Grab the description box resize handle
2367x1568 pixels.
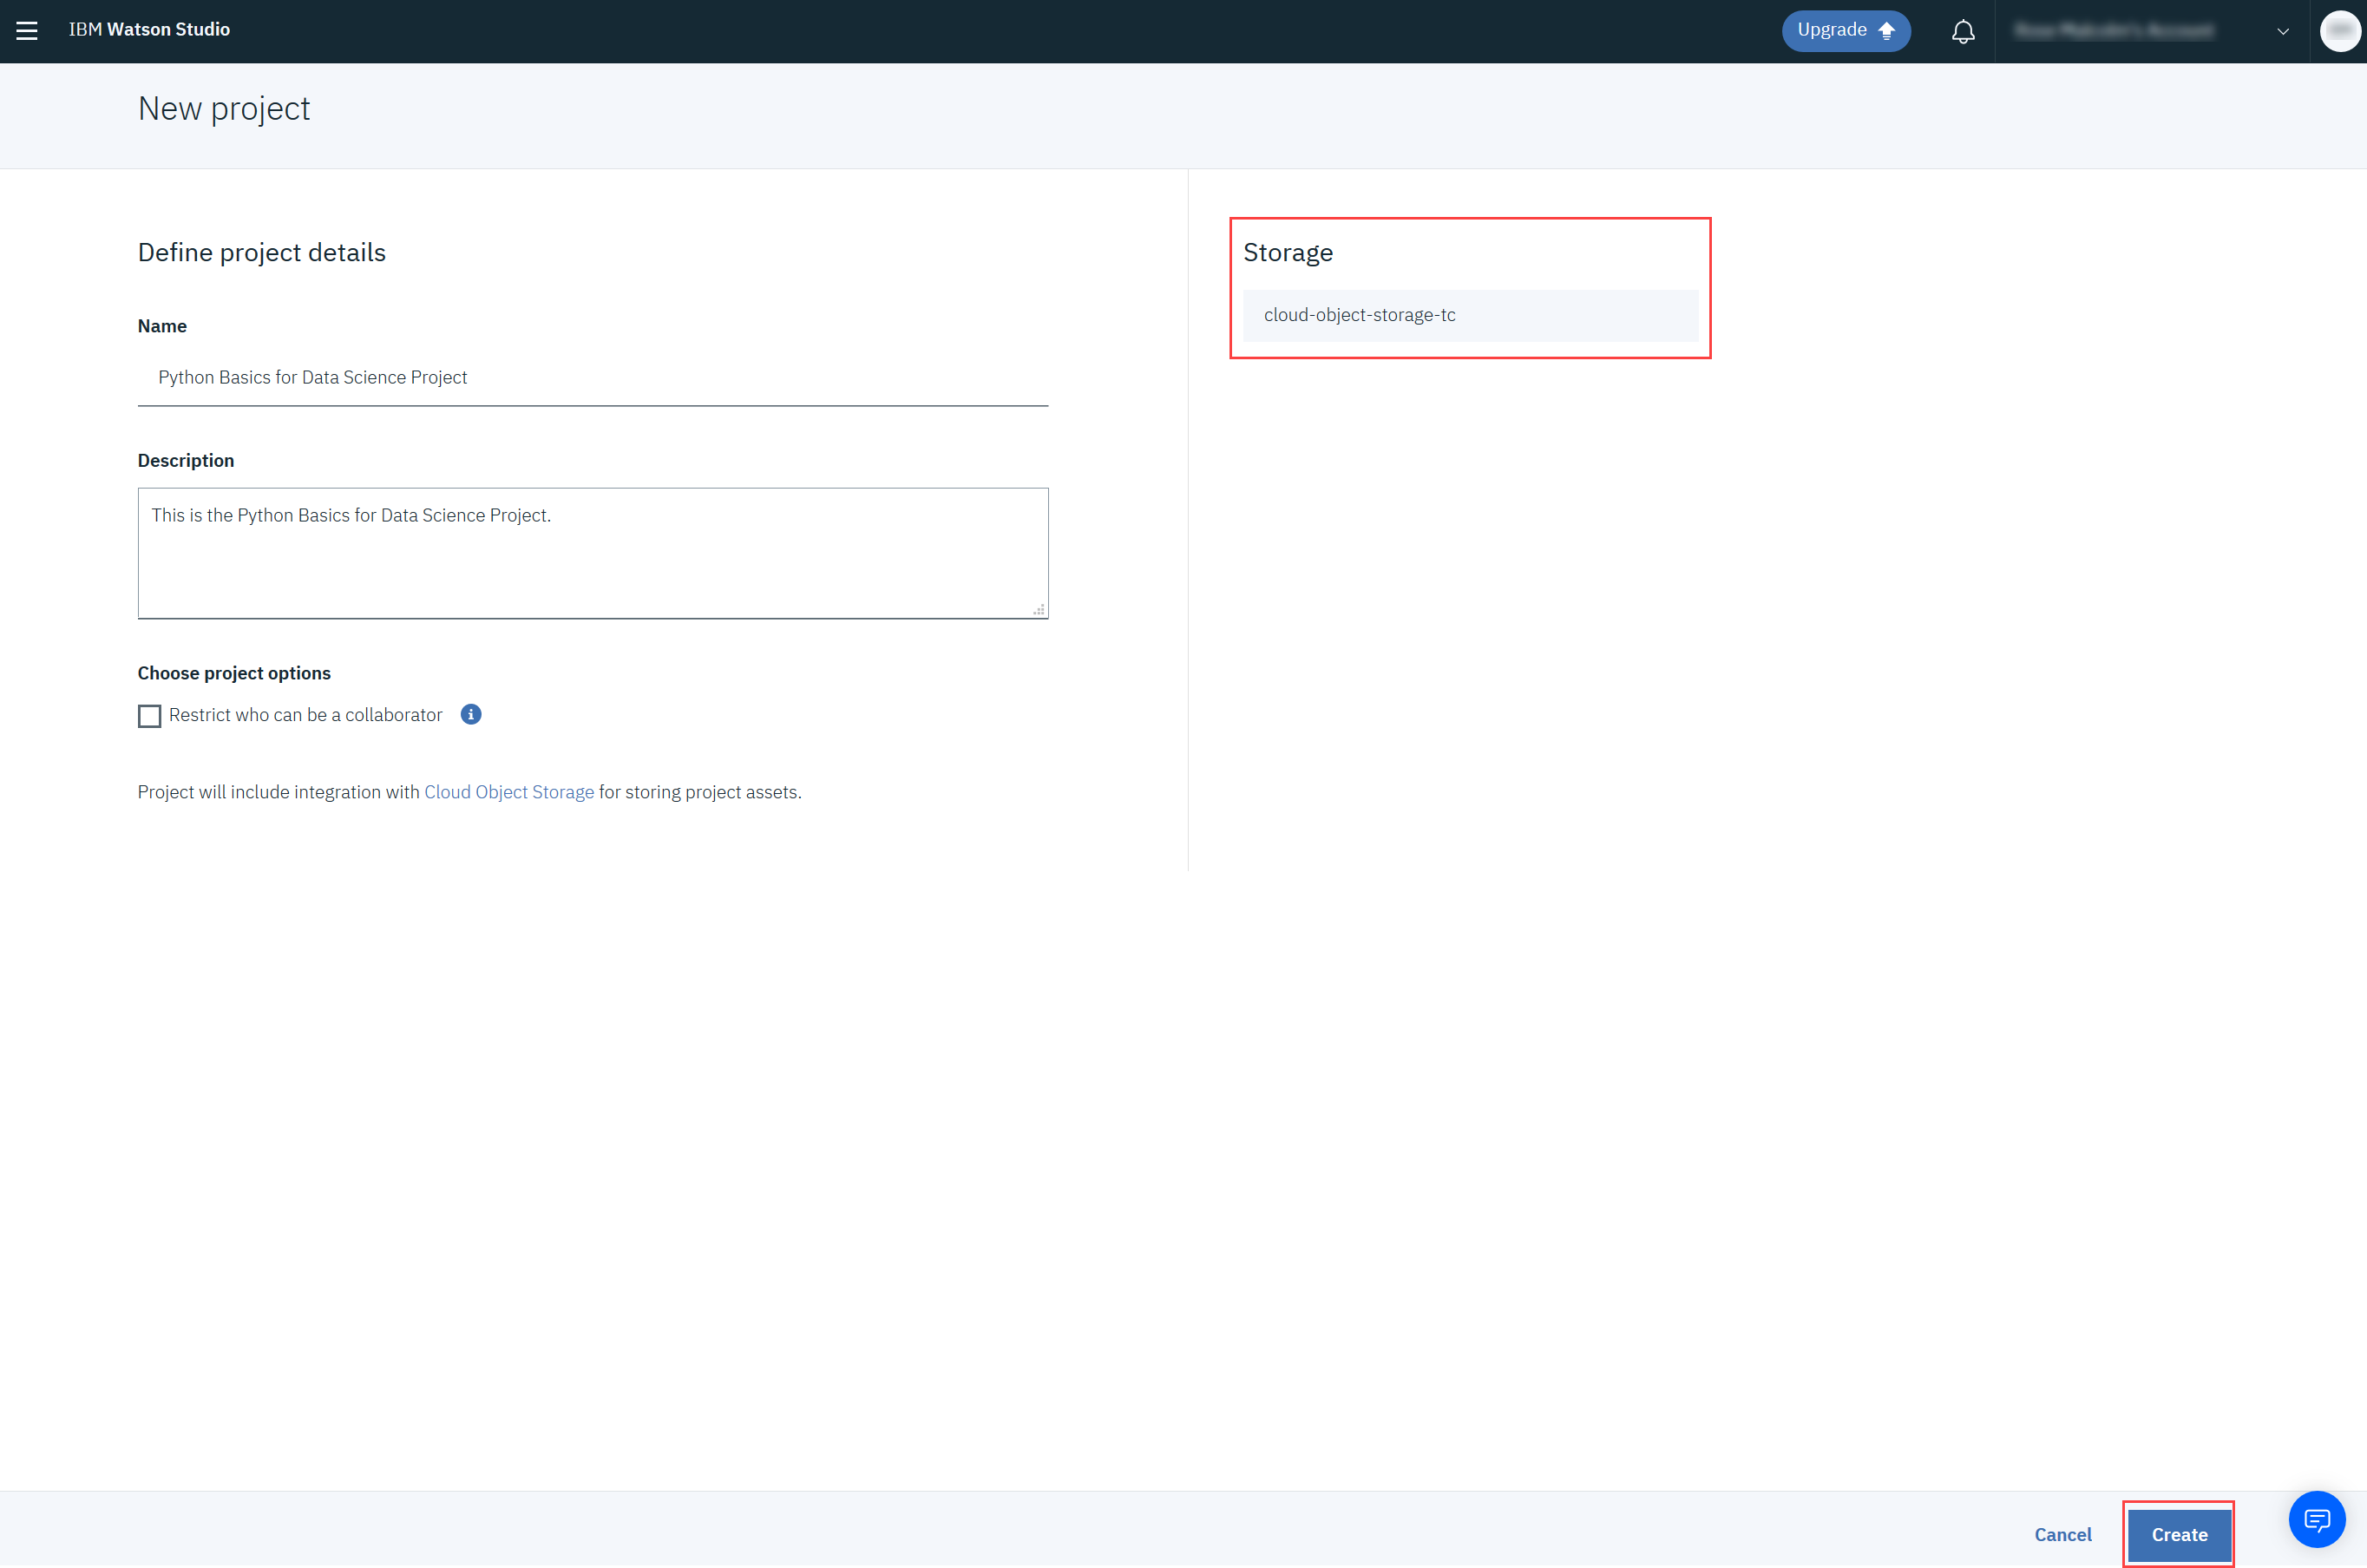(1039, 610)
